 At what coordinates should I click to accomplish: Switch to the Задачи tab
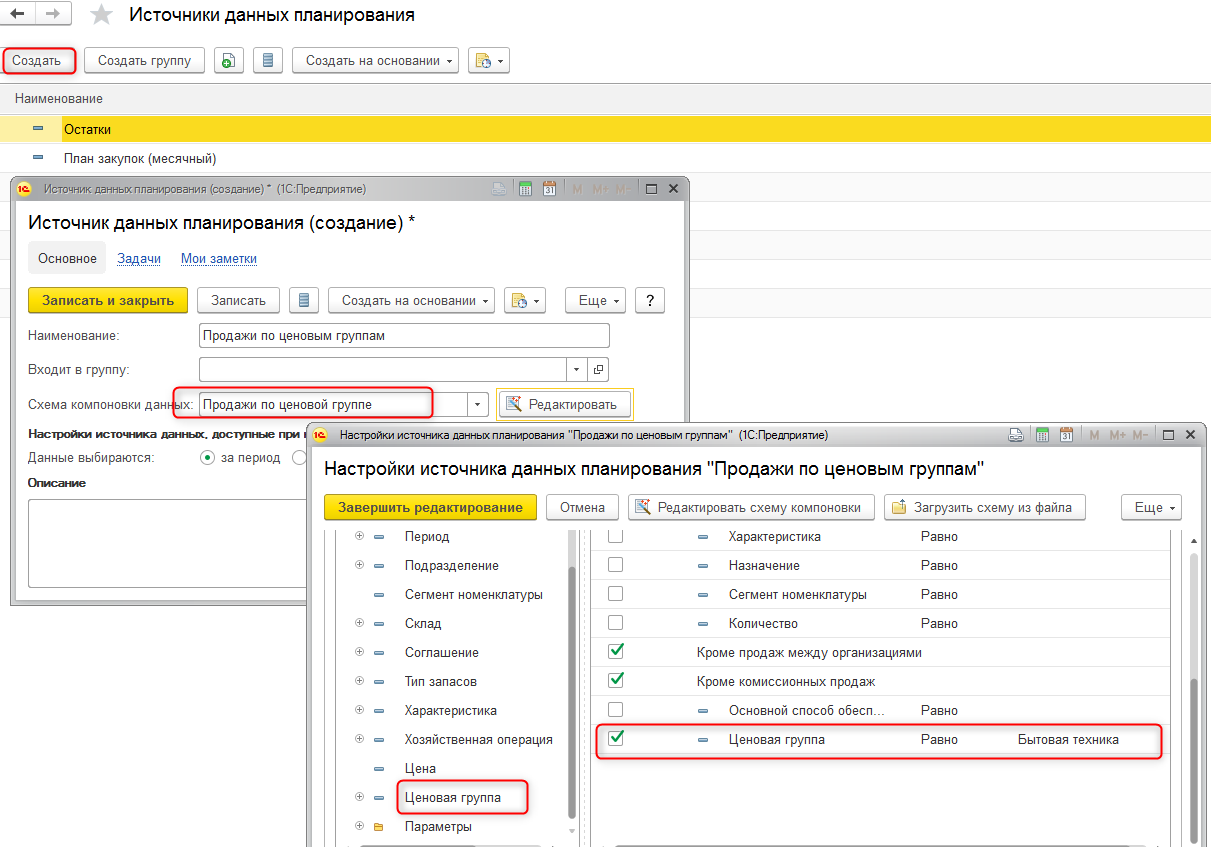(x=139, y=259)
